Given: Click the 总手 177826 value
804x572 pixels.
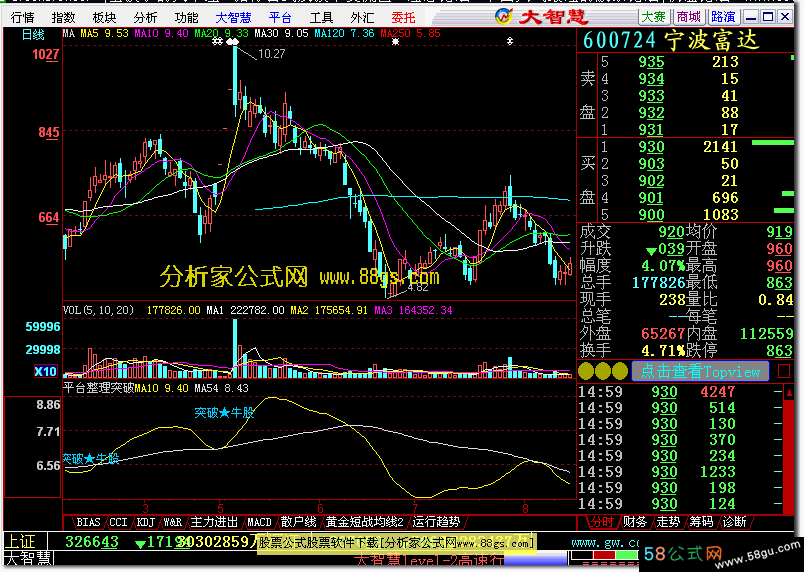Looking at the screenshot, I should pos(658,282).
